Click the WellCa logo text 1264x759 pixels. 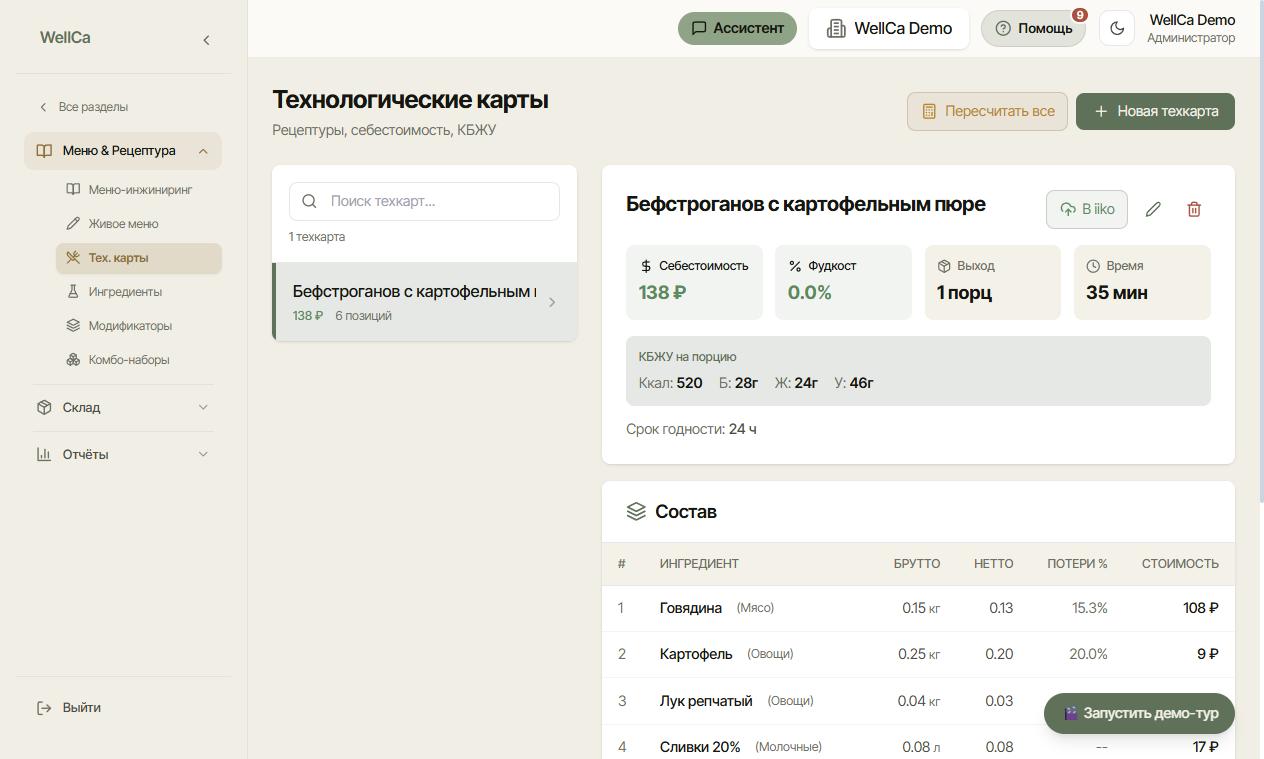(x=65, y=38)
